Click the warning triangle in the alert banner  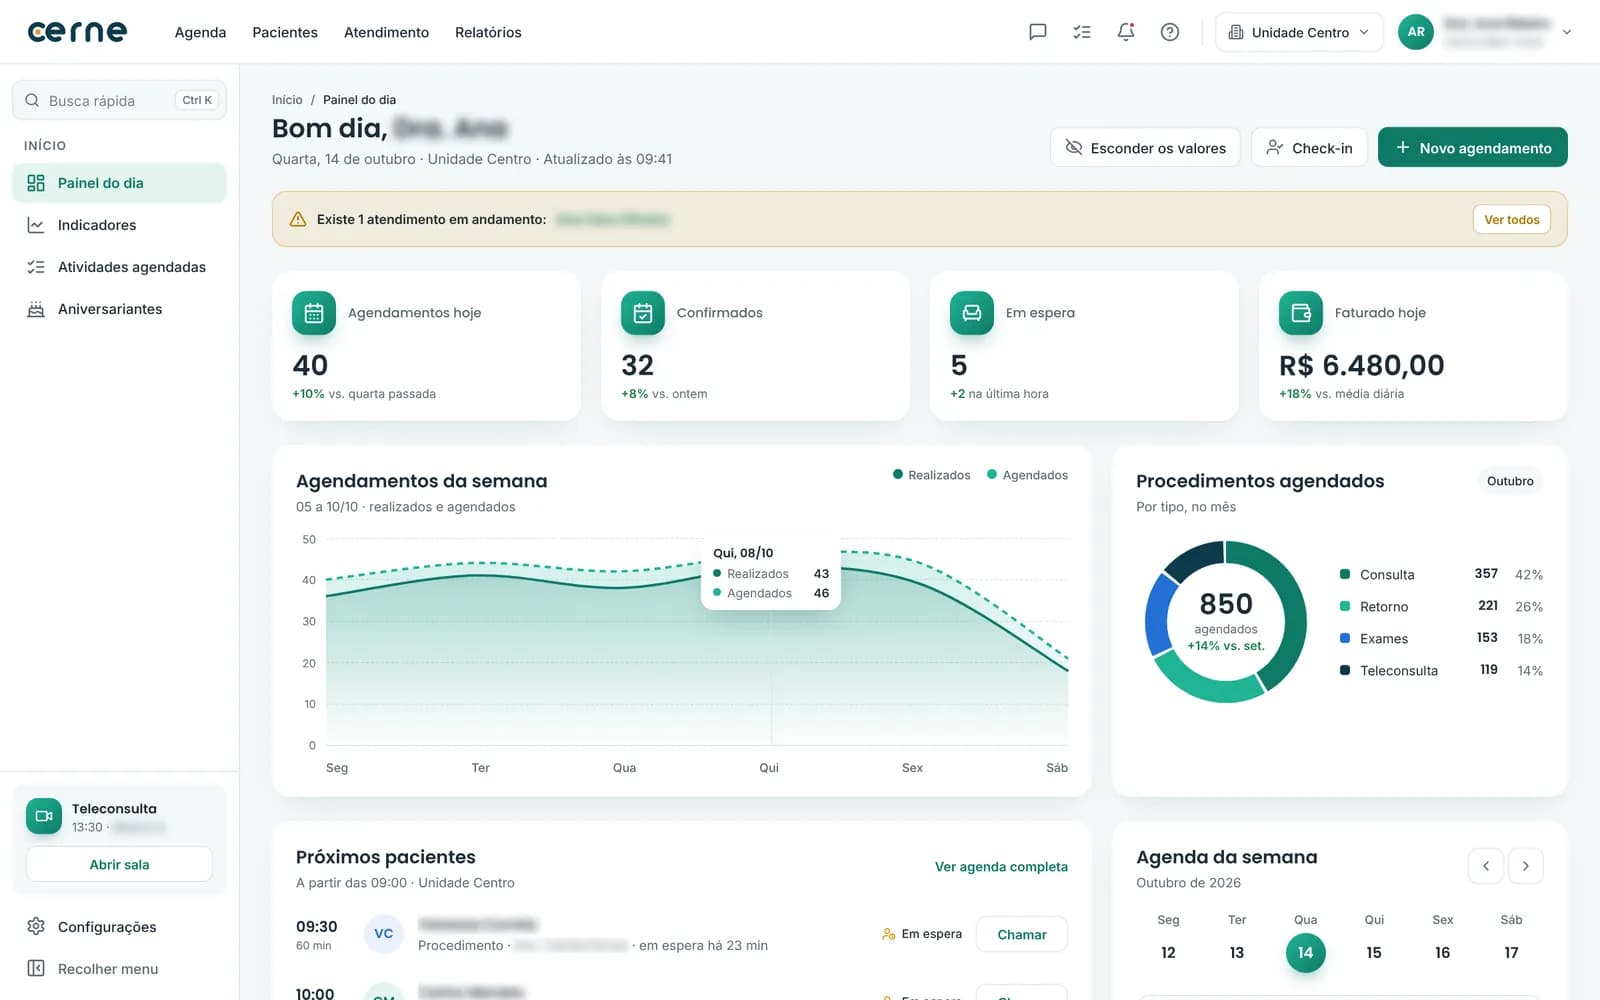coord(298,219)
